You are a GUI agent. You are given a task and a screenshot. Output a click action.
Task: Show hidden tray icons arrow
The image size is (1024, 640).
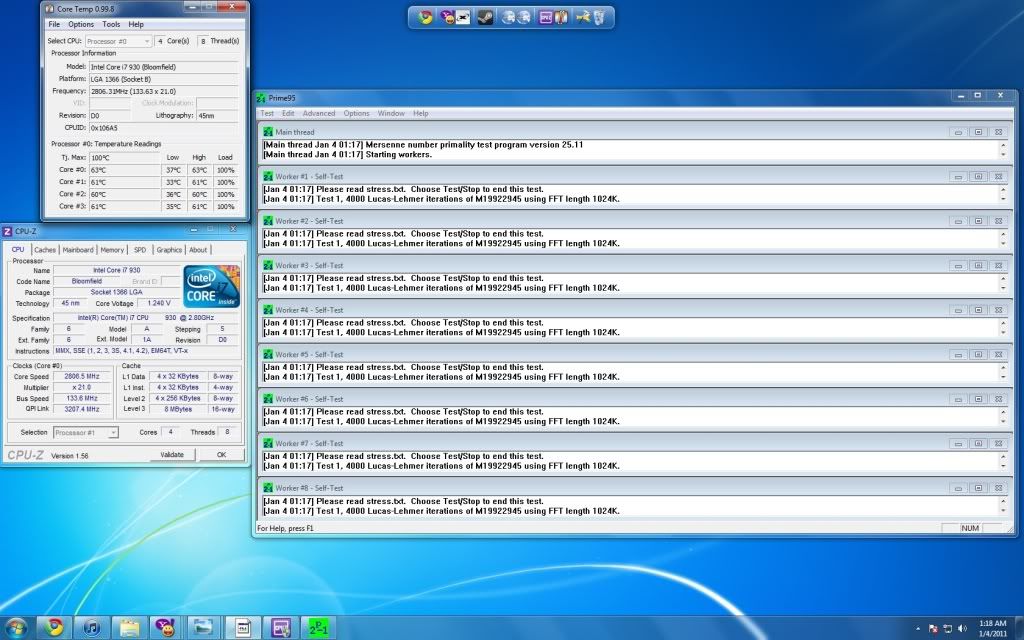tap(918, 629)
